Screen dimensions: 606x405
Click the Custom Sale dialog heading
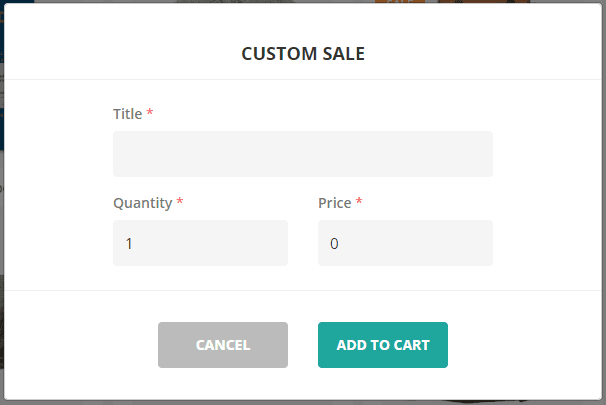tap(303, 54)
